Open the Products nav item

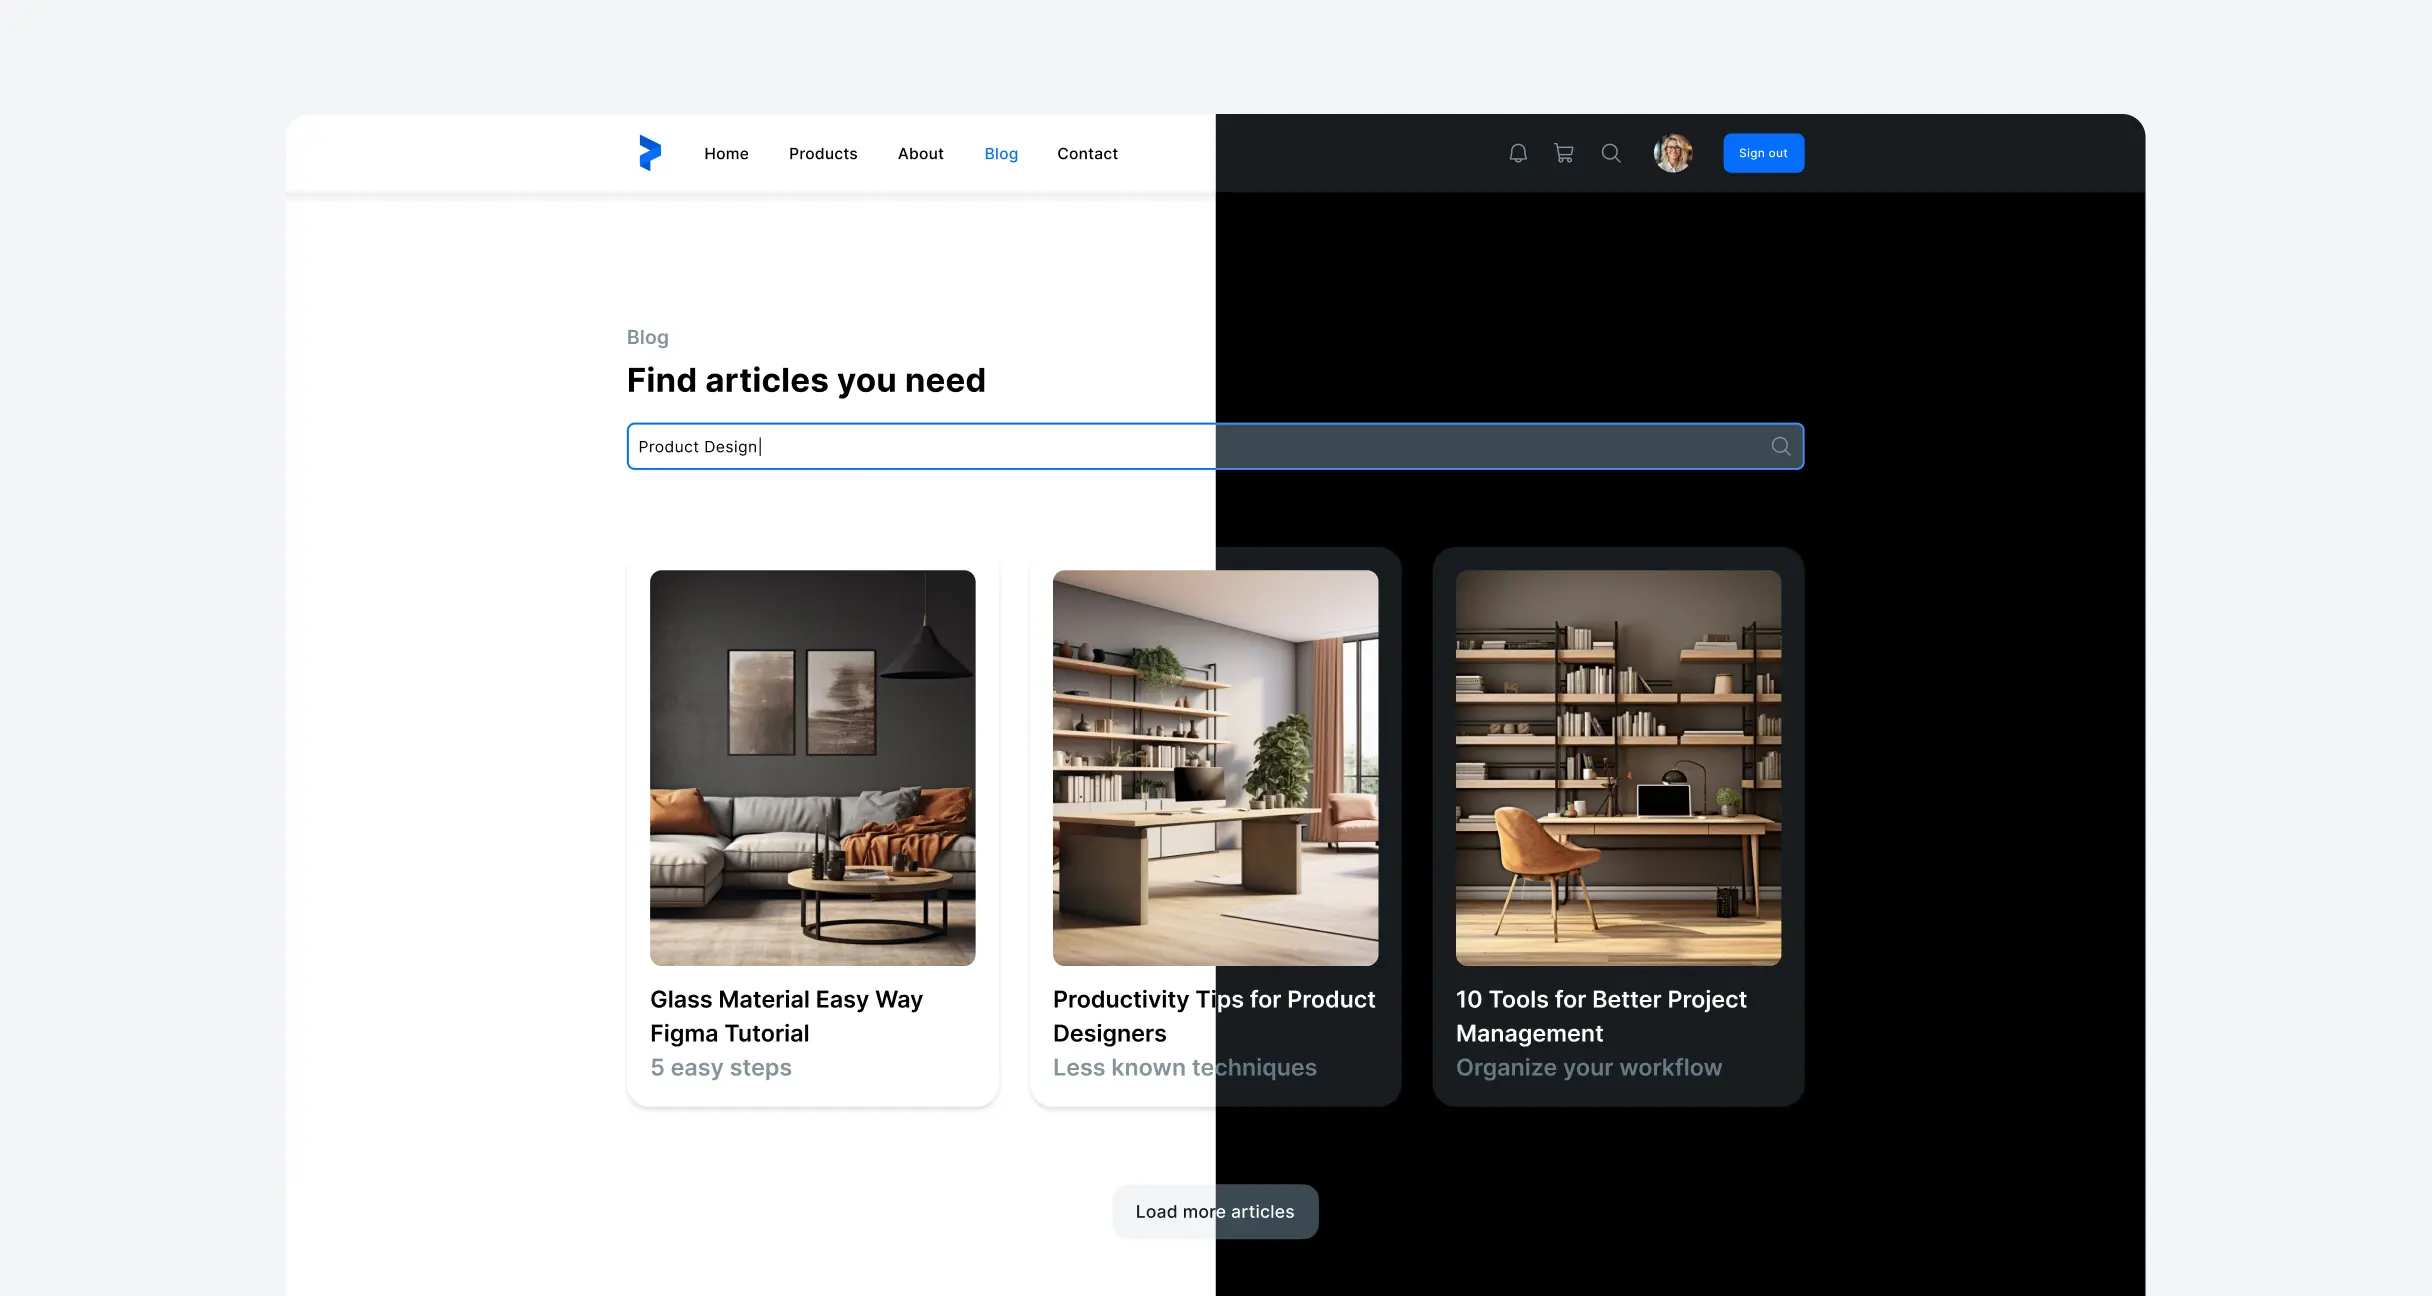[x=823, y=153]
